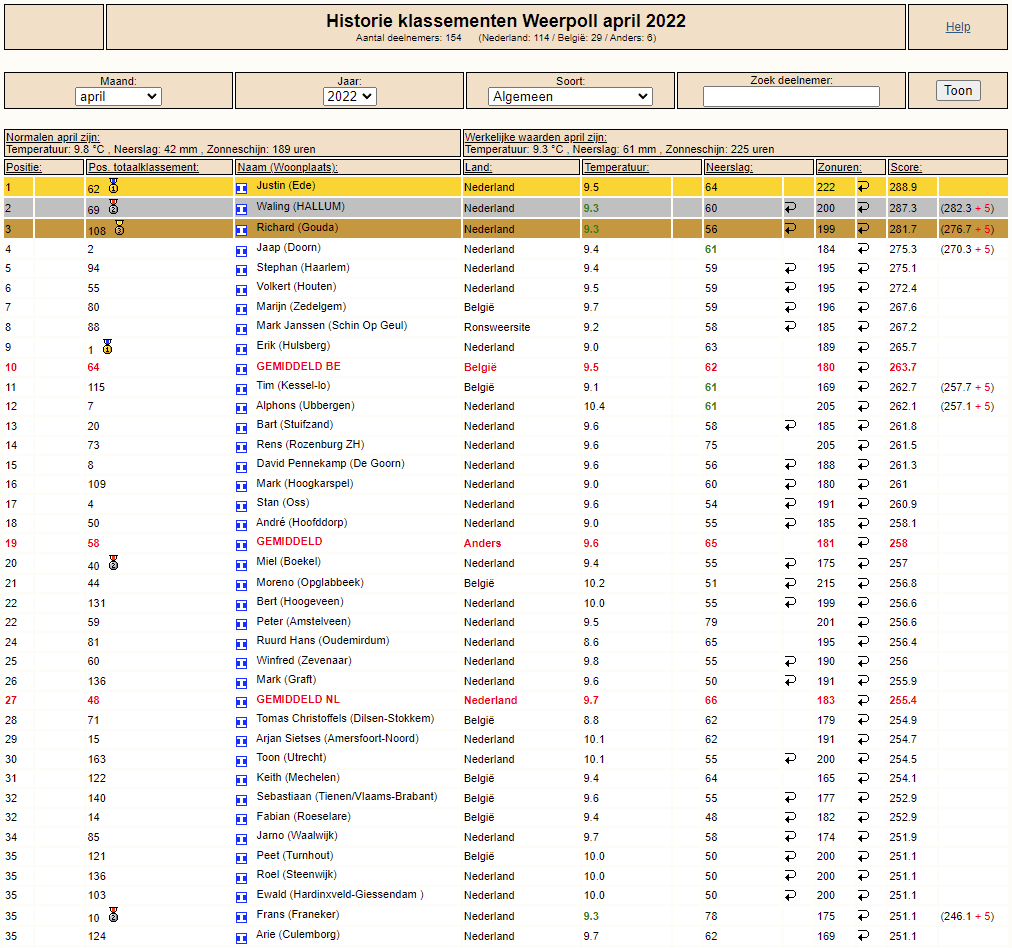Click the blue icon beside GEMIDDELD BE
This screenshot has height=948, width=1012.
[x=241, y=368]
